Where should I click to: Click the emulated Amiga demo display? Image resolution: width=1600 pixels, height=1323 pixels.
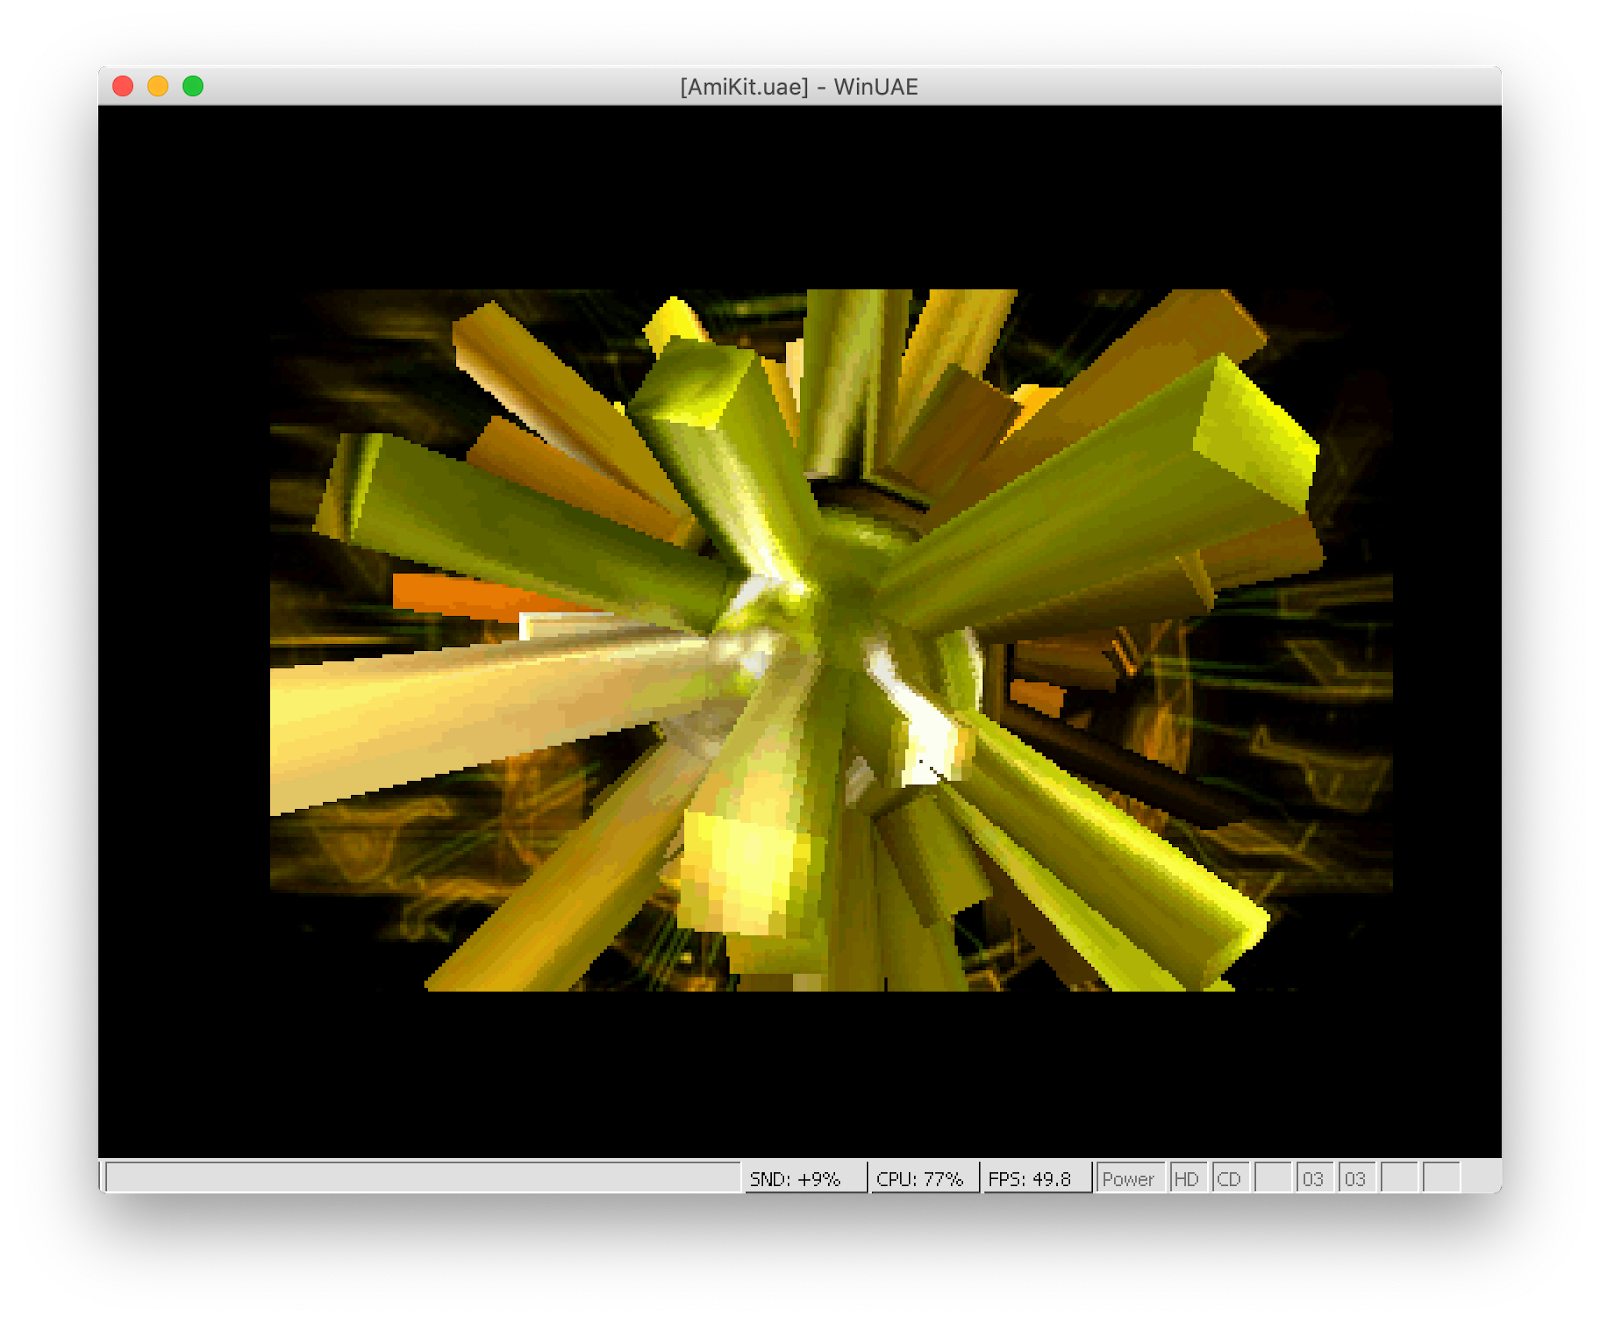point(800,631)
